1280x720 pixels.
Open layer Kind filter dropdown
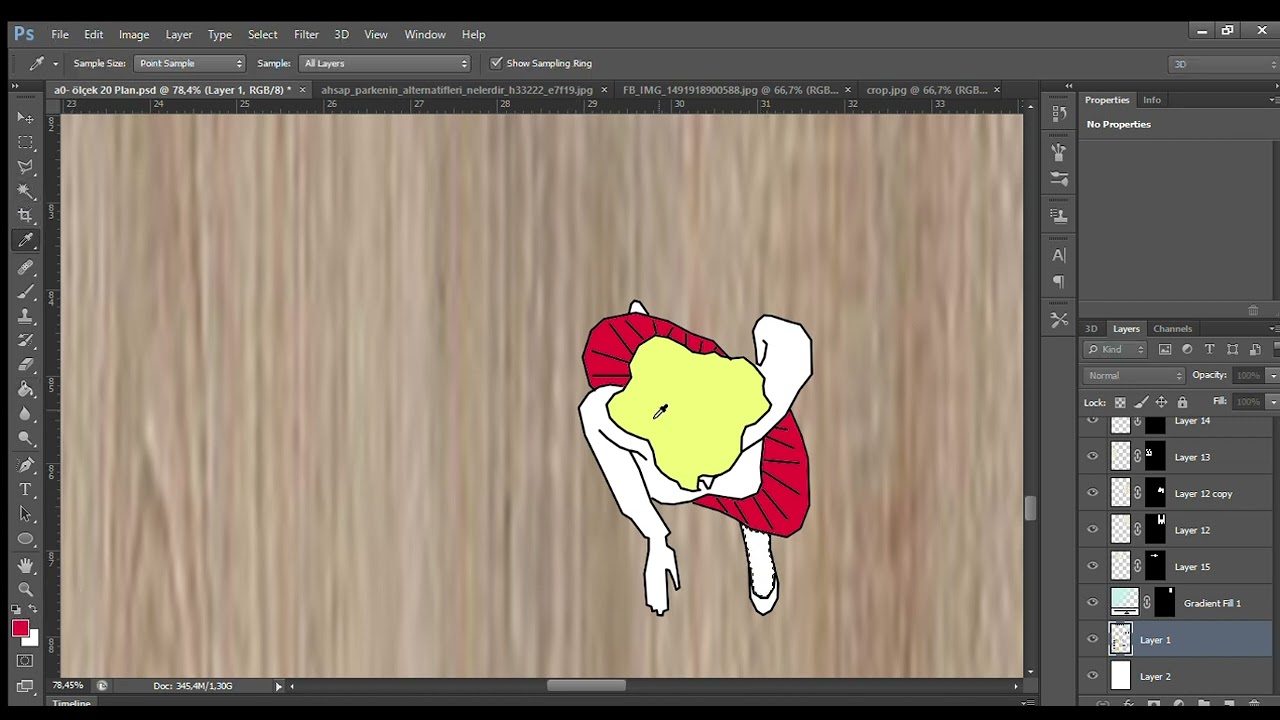1116,349
